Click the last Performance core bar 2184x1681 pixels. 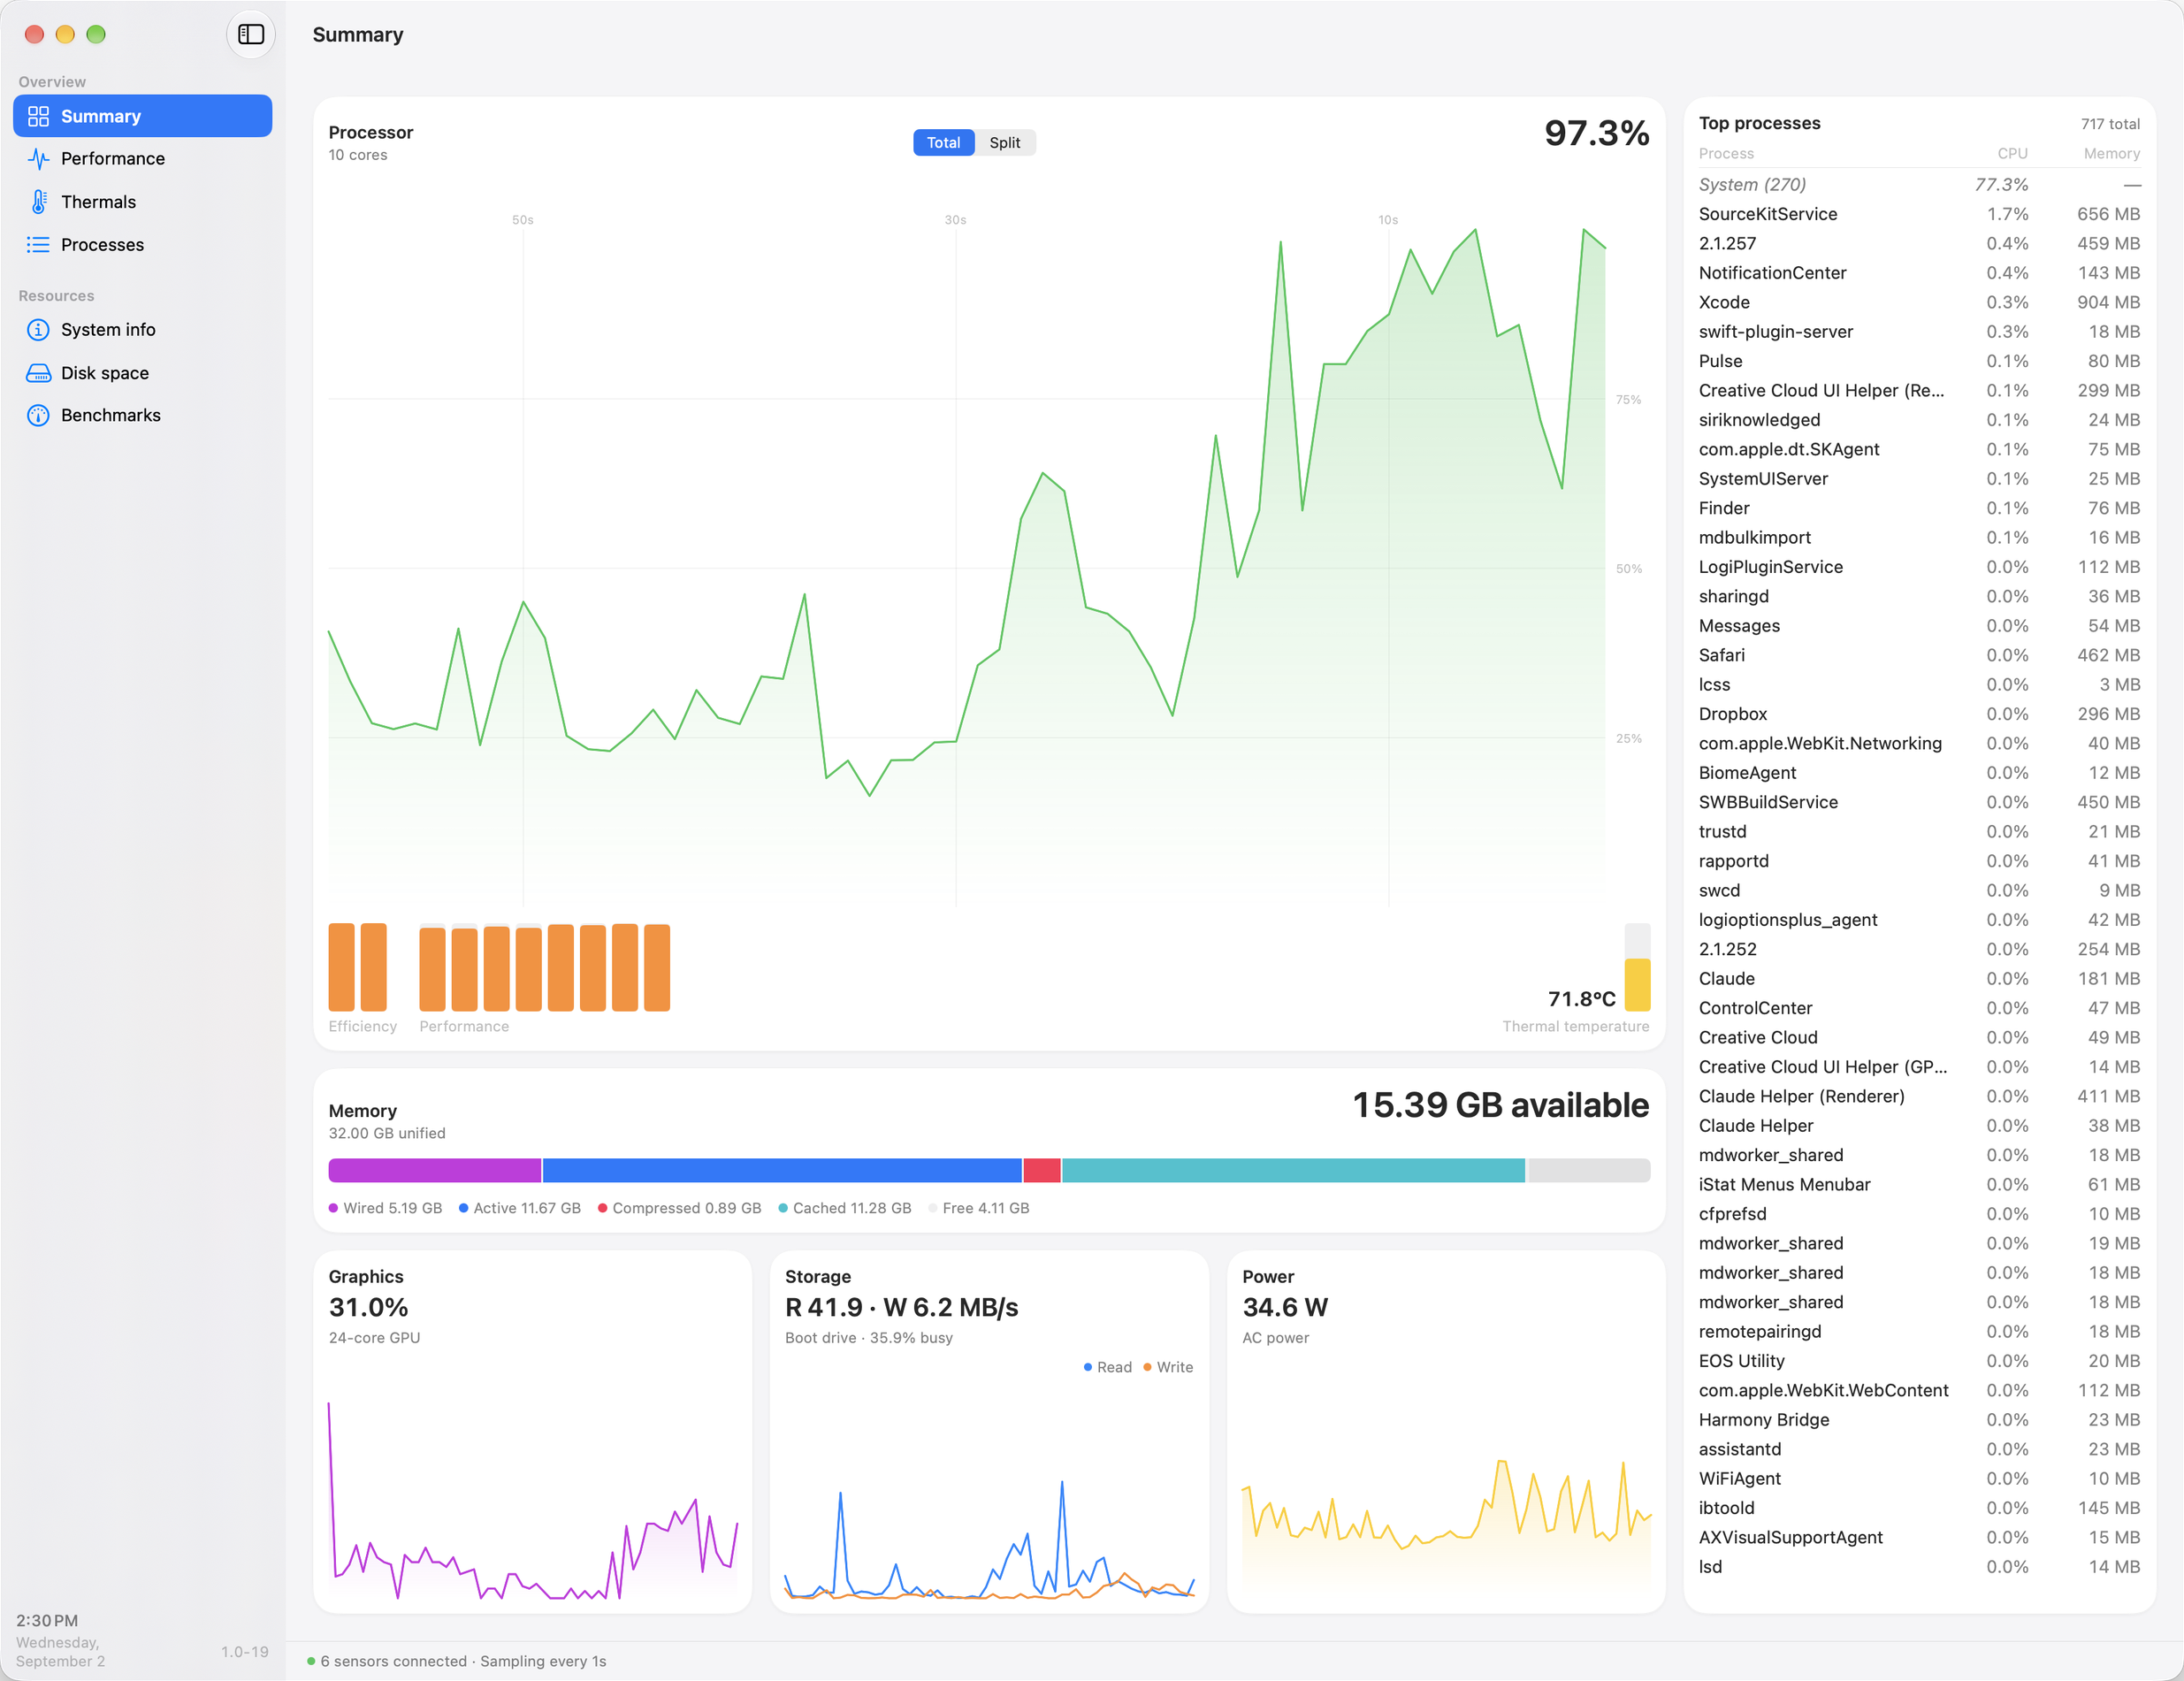tap(657, 967)
